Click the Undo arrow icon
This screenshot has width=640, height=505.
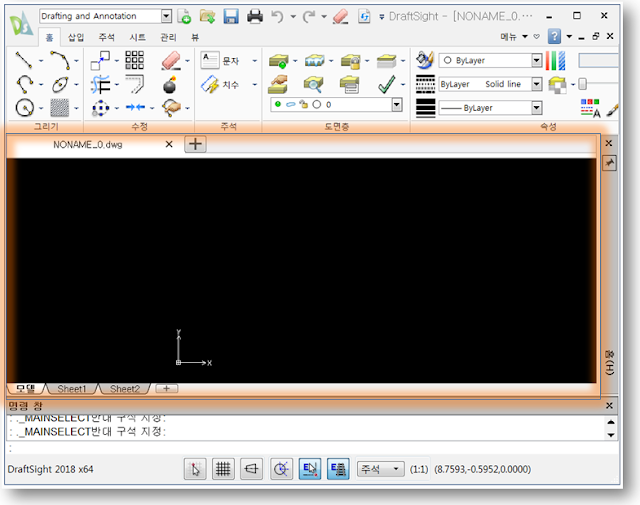(x=278, y=17)
